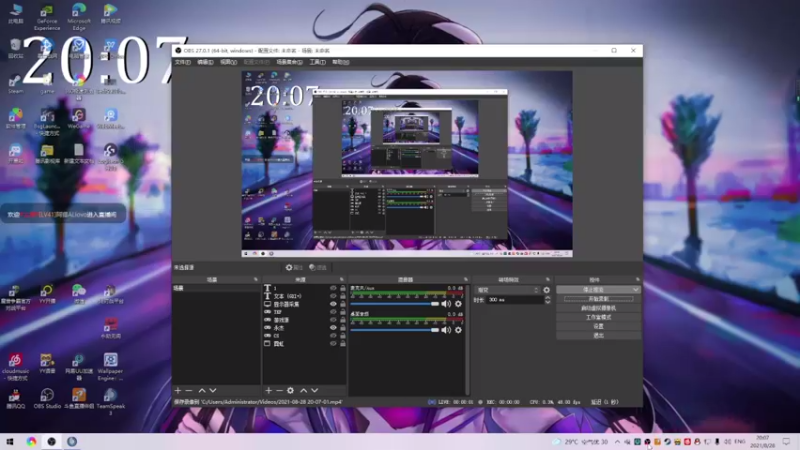
Task: Click the OBS preview canvas
Action: pyautogui.click(x=407, y=164)
